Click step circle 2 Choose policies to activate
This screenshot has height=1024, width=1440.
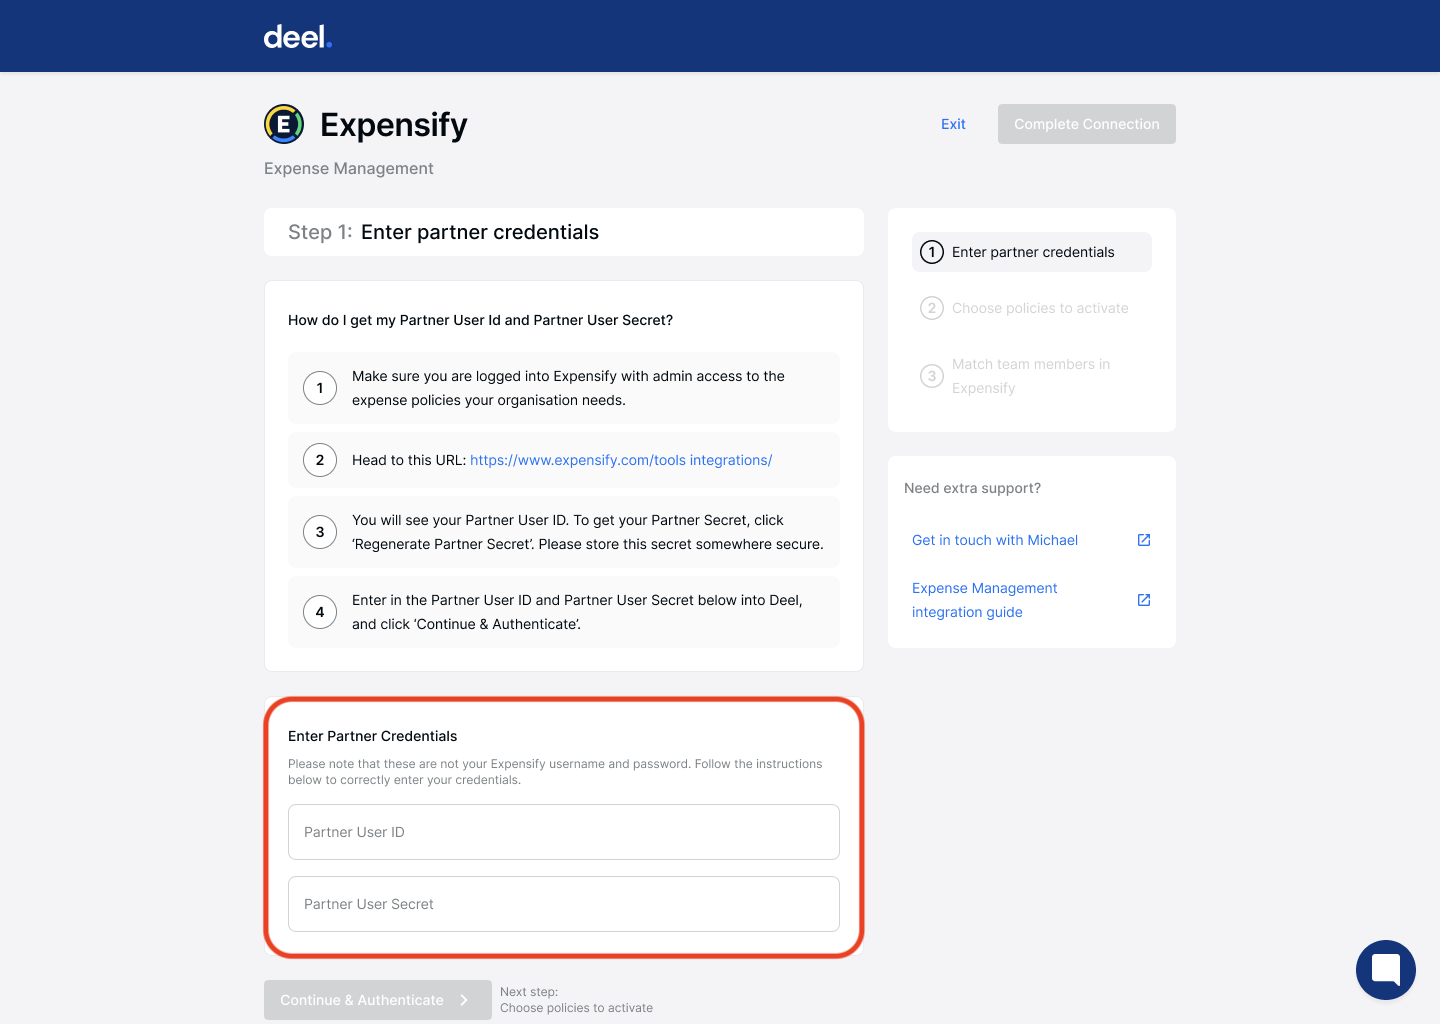pyautogui.click(x=931, y=308)
